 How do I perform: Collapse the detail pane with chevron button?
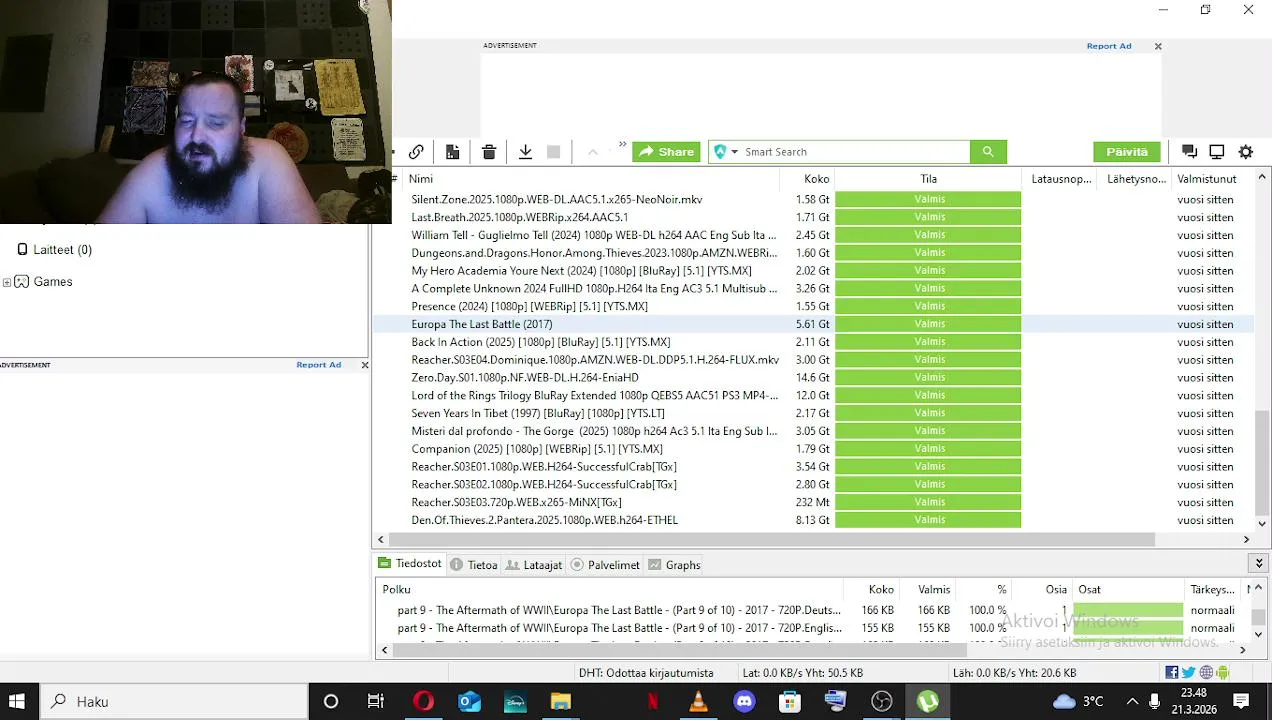1259,564
